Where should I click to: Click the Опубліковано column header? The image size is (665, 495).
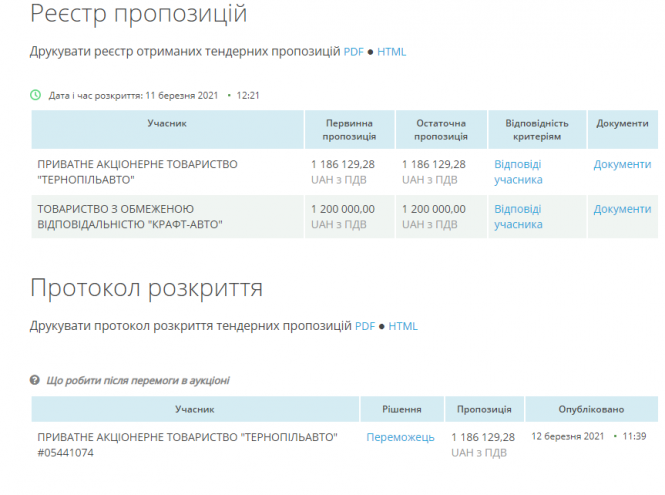[592, 410]
